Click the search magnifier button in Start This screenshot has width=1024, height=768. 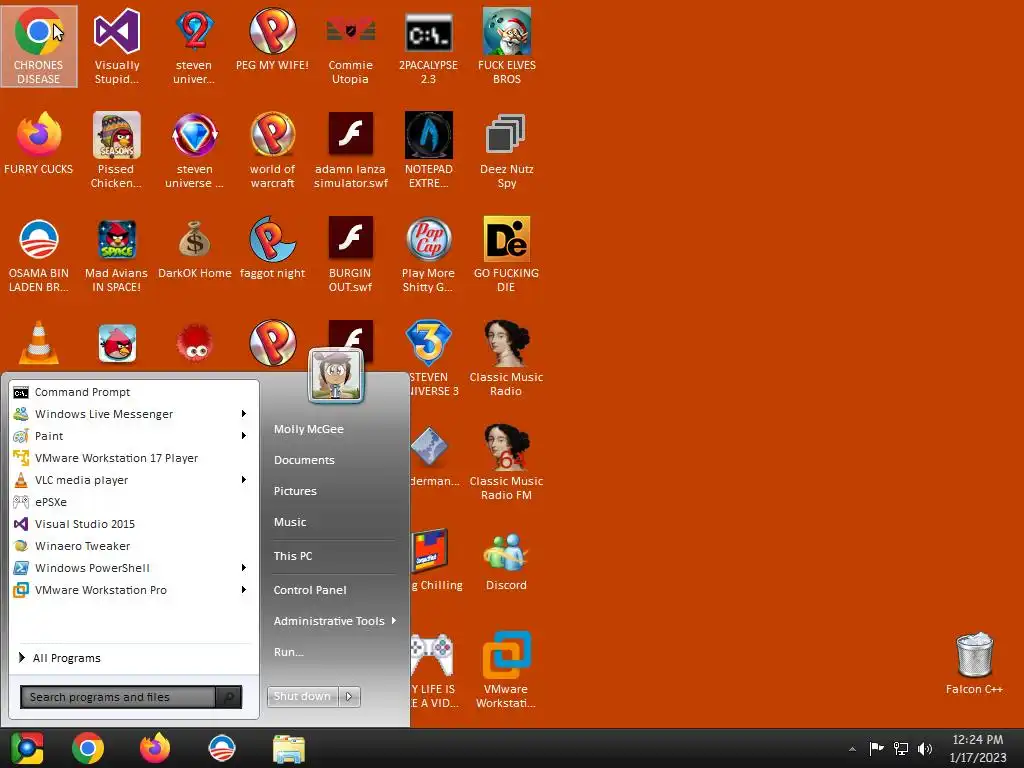[x=229, y=697]
